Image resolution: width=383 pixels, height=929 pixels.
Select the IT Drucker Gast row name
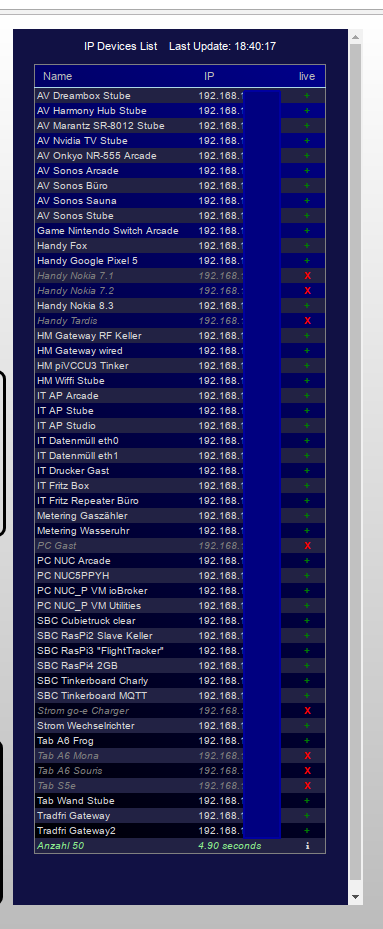point(73,471)
